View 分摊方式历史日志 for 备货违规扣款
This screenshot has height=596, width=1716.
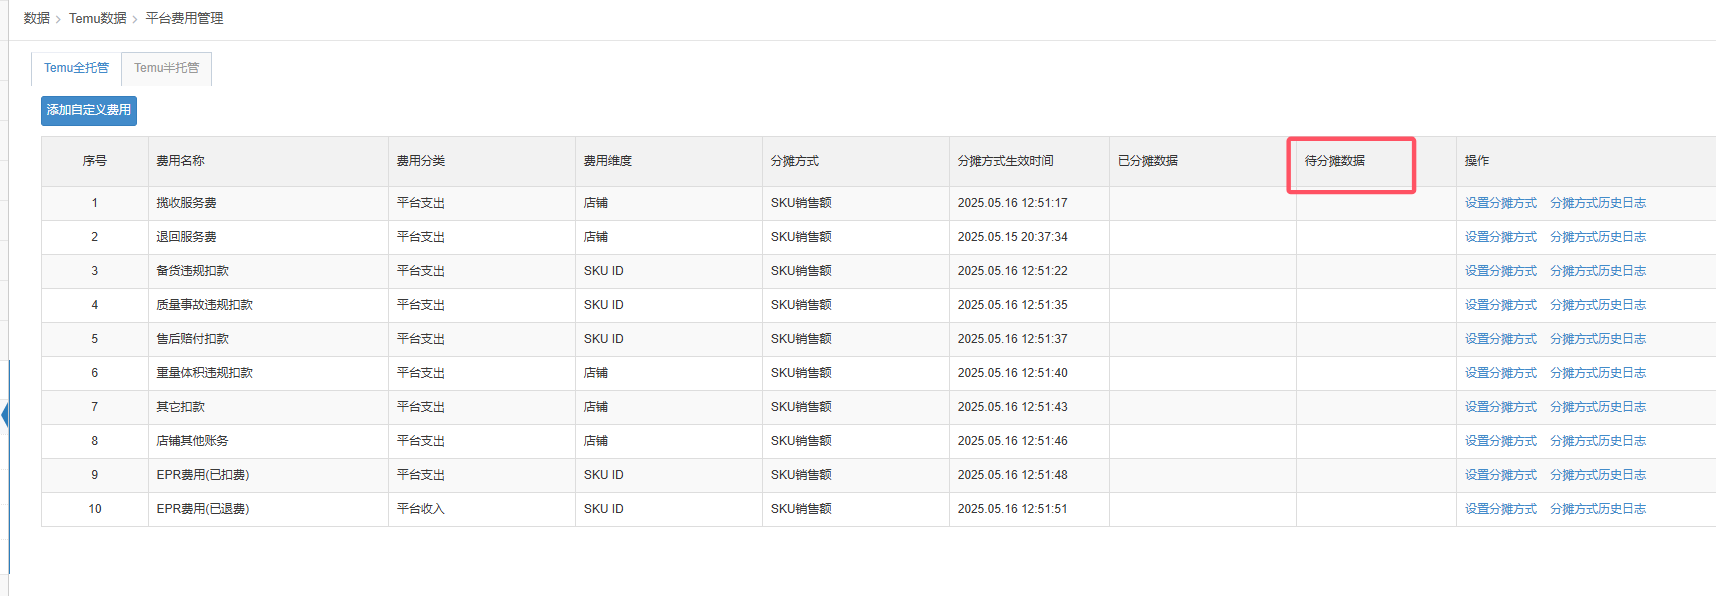point(1597,271)
